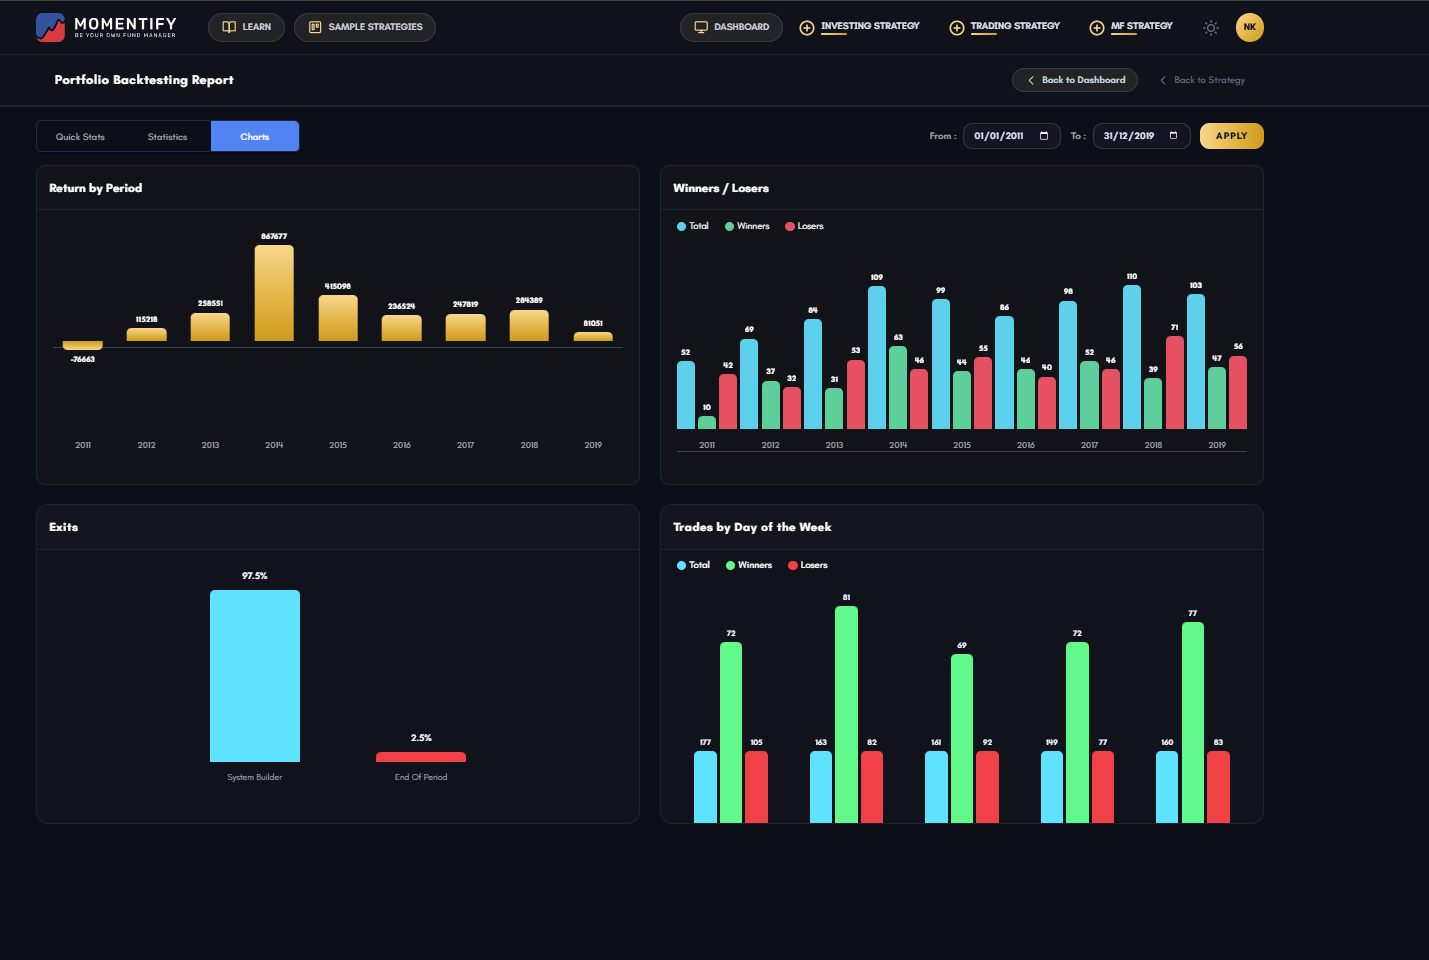Toggle Total series in Trades by Day legend

[x=694, y=565]
